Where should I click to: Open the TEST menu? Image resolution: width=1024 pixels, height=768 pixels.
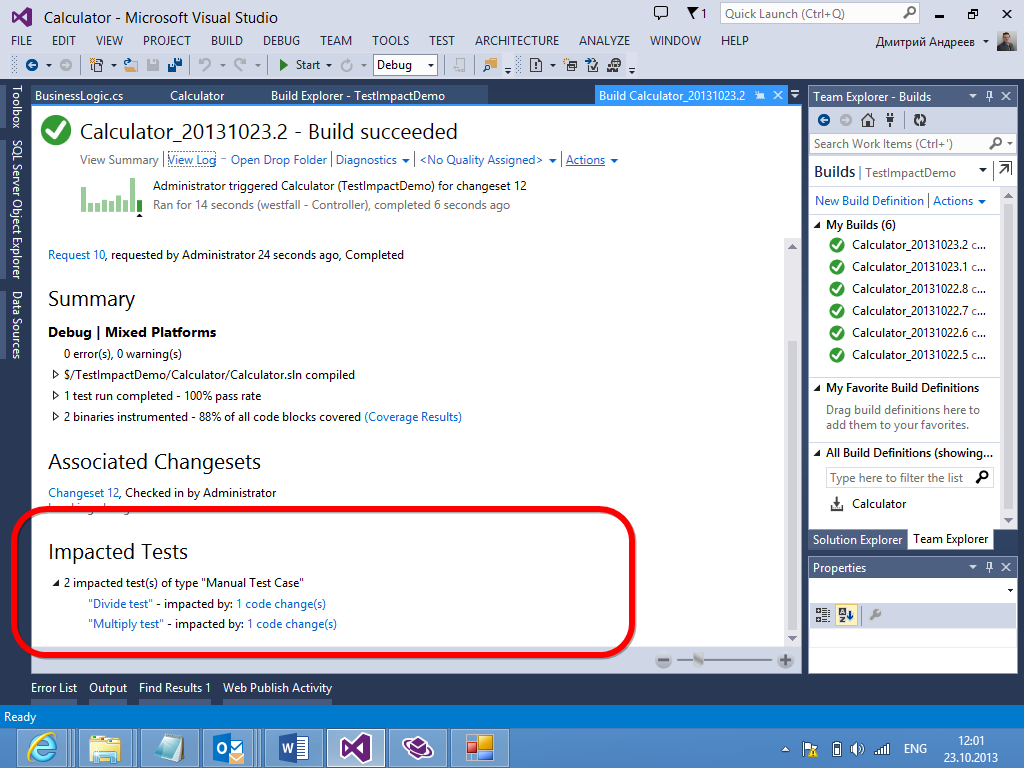click(441, 40)
